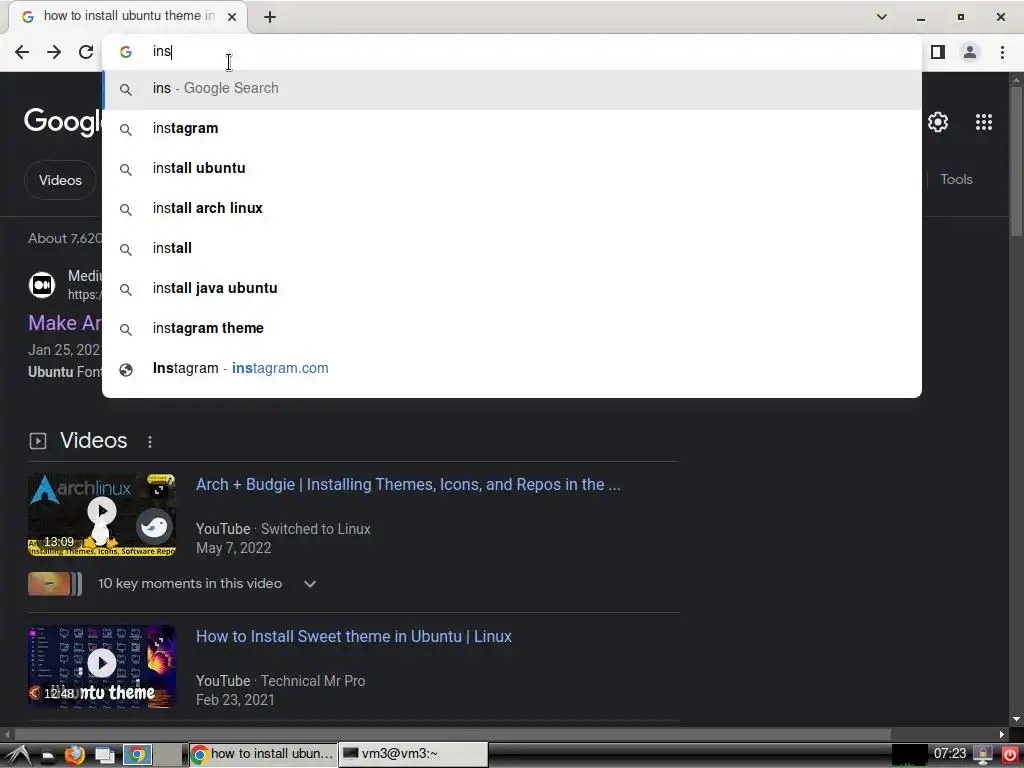Open the Google apps grid
Image resolution: width=1024 pixels, height=768 pixels.
(x=984, y=122)
